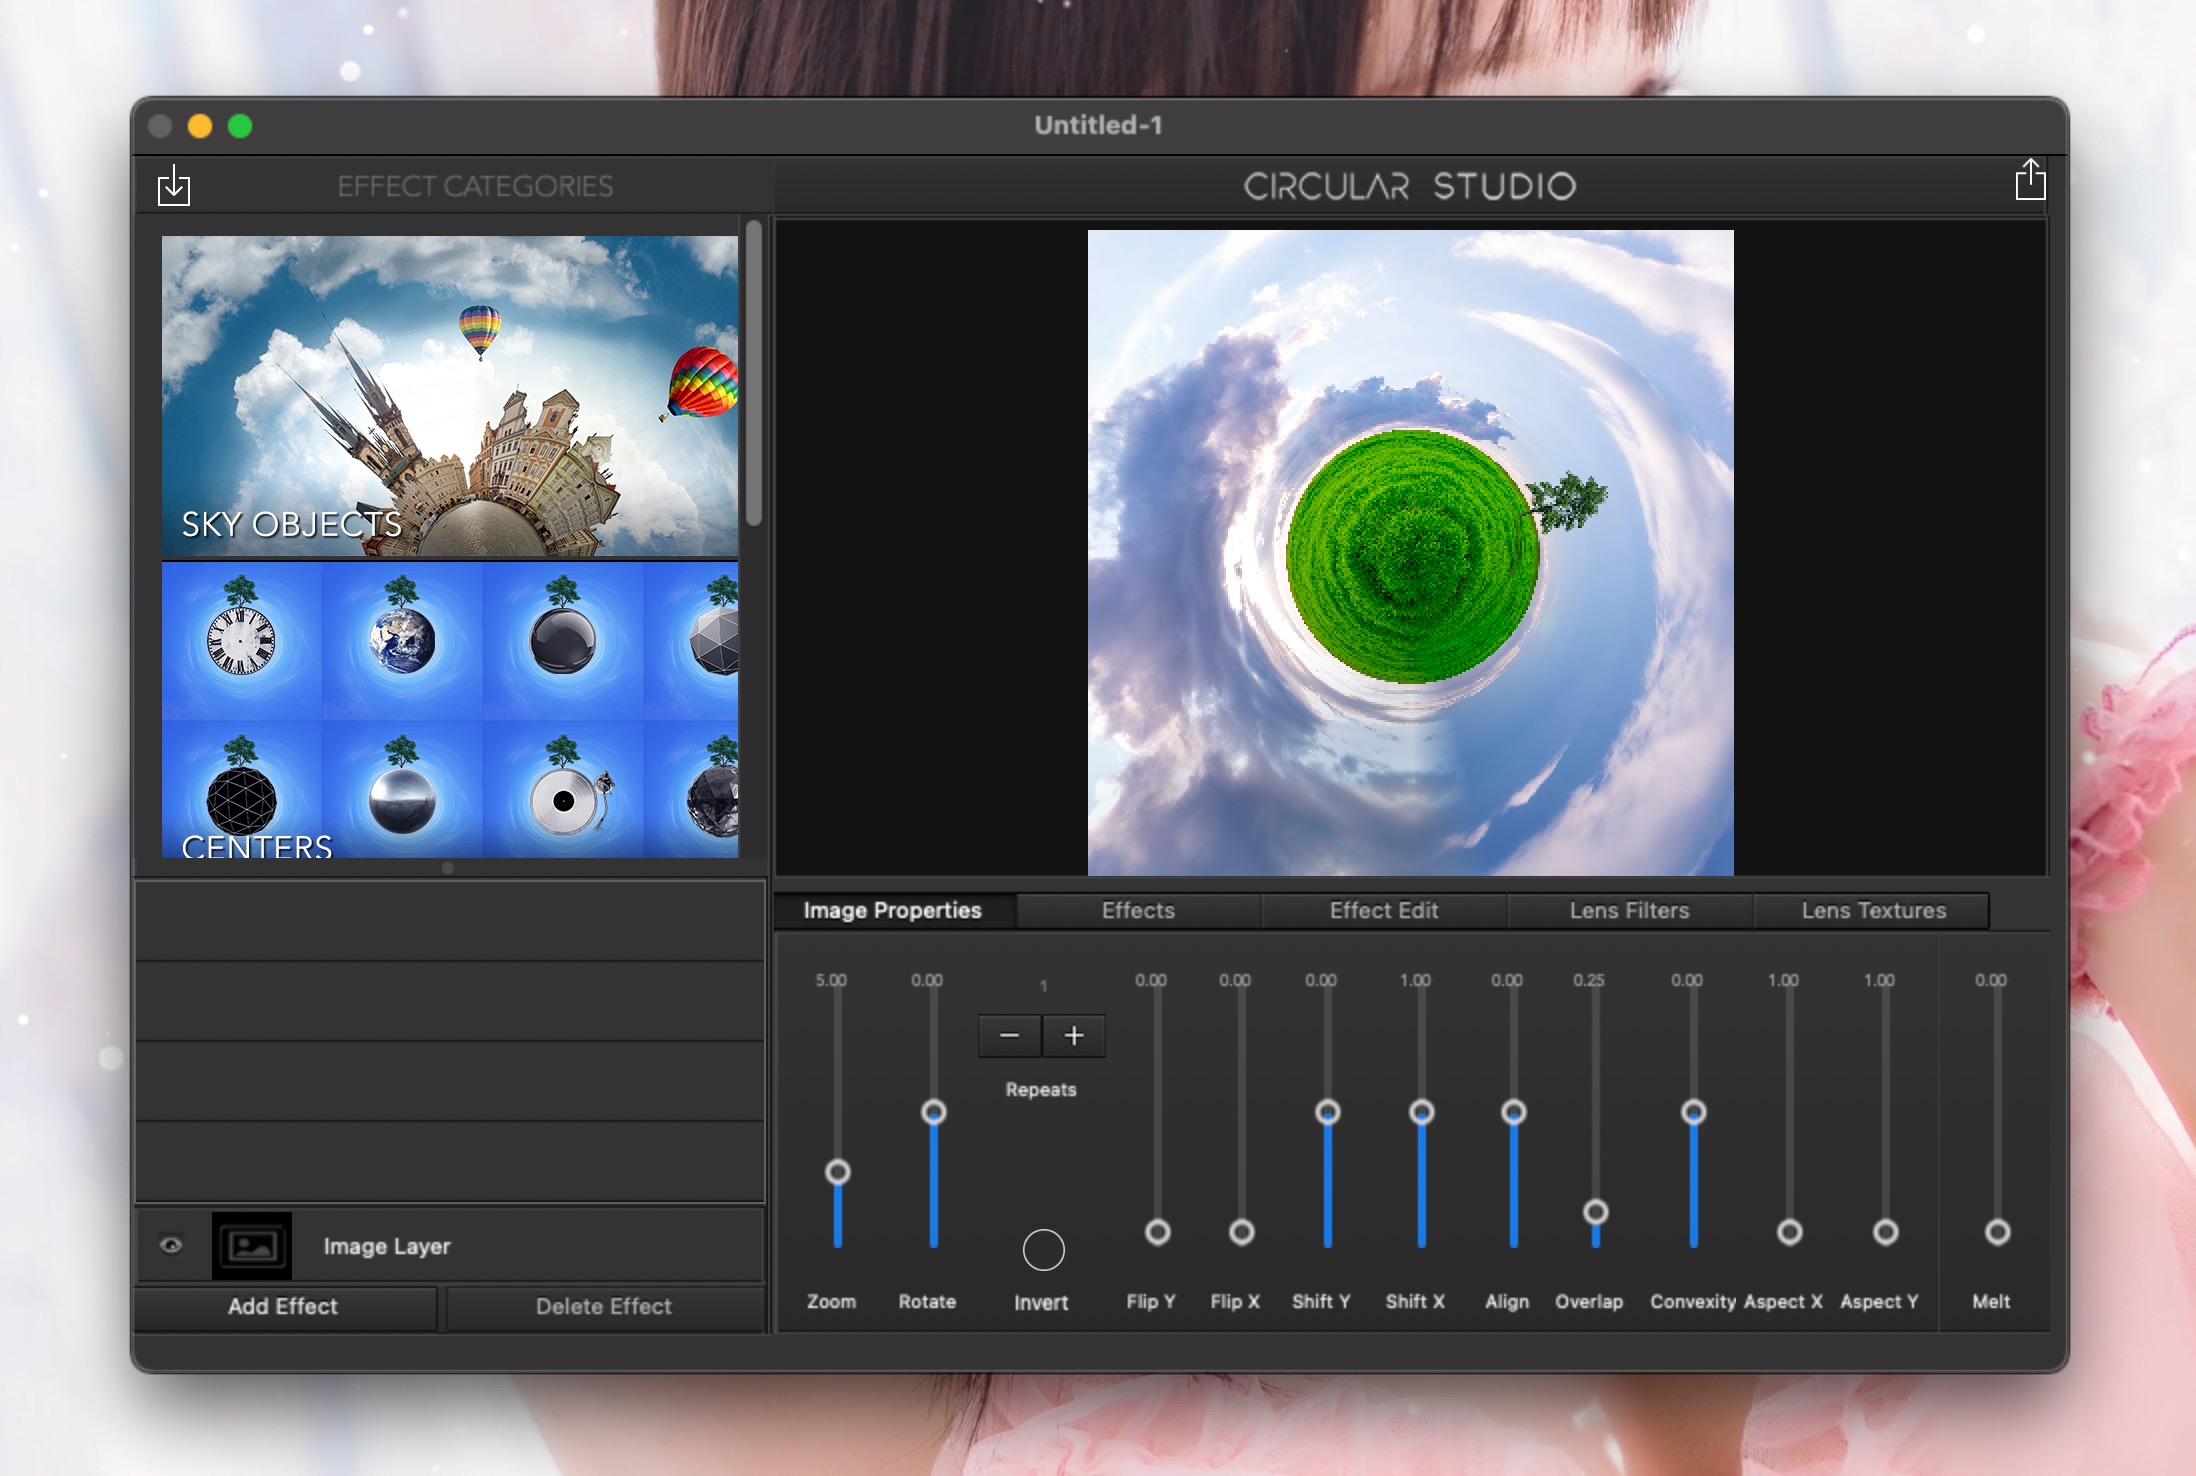
Task: Click the import image icon
Action: coord(174,185)
